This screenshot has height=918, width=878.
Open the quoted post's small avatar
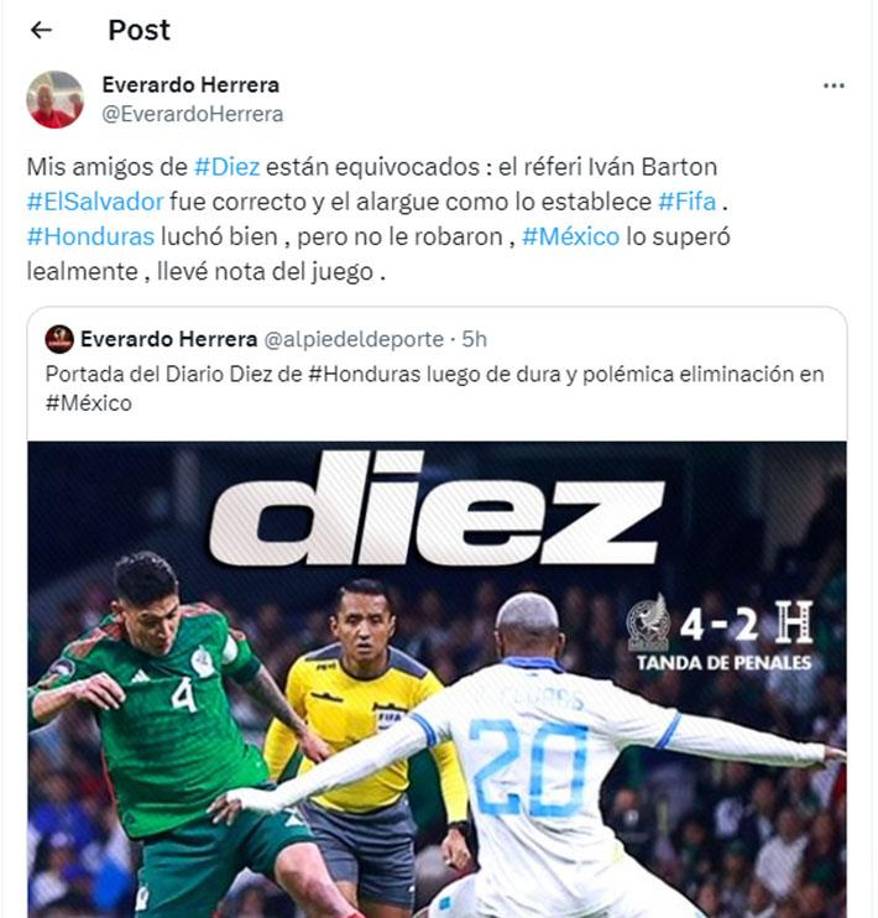point(59,340)
